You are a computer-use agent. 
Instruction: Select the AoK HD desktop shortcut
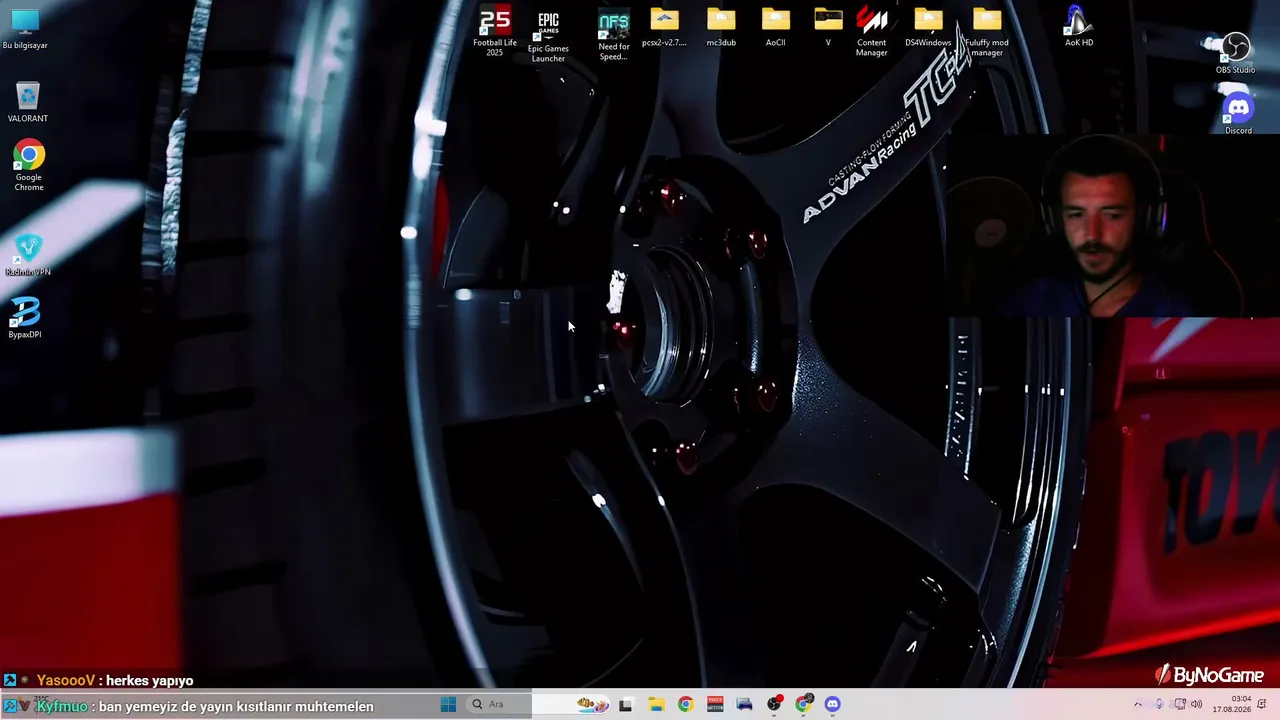pyautogui.click(x=1079, y=27)
